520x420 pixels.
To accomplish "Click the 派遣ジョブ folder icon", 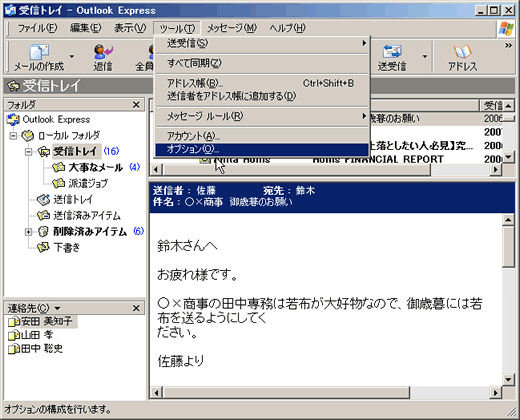I will (x=59, y=183).
